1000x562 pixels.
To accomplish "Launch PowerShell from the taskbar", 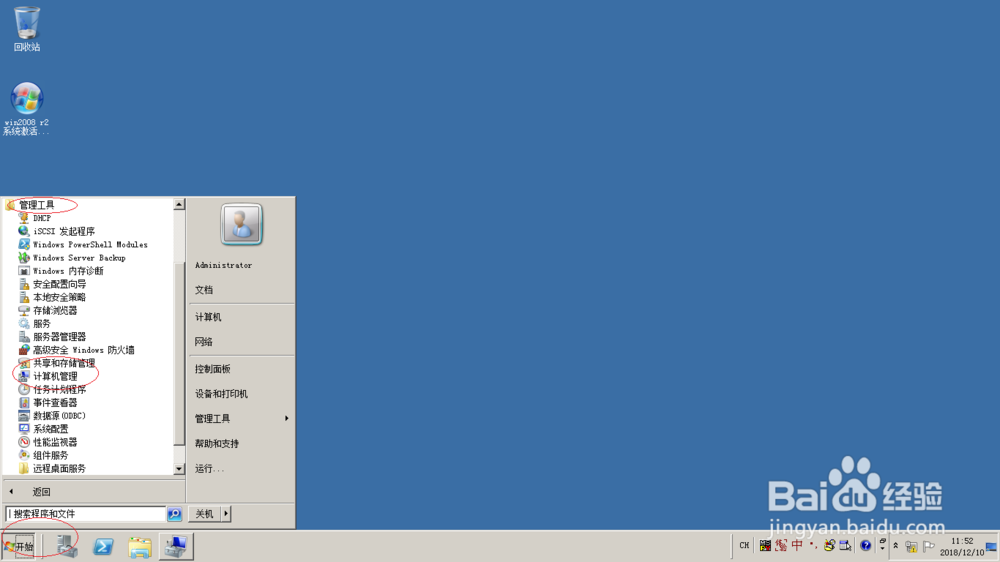I will click(x=103, y=547).
